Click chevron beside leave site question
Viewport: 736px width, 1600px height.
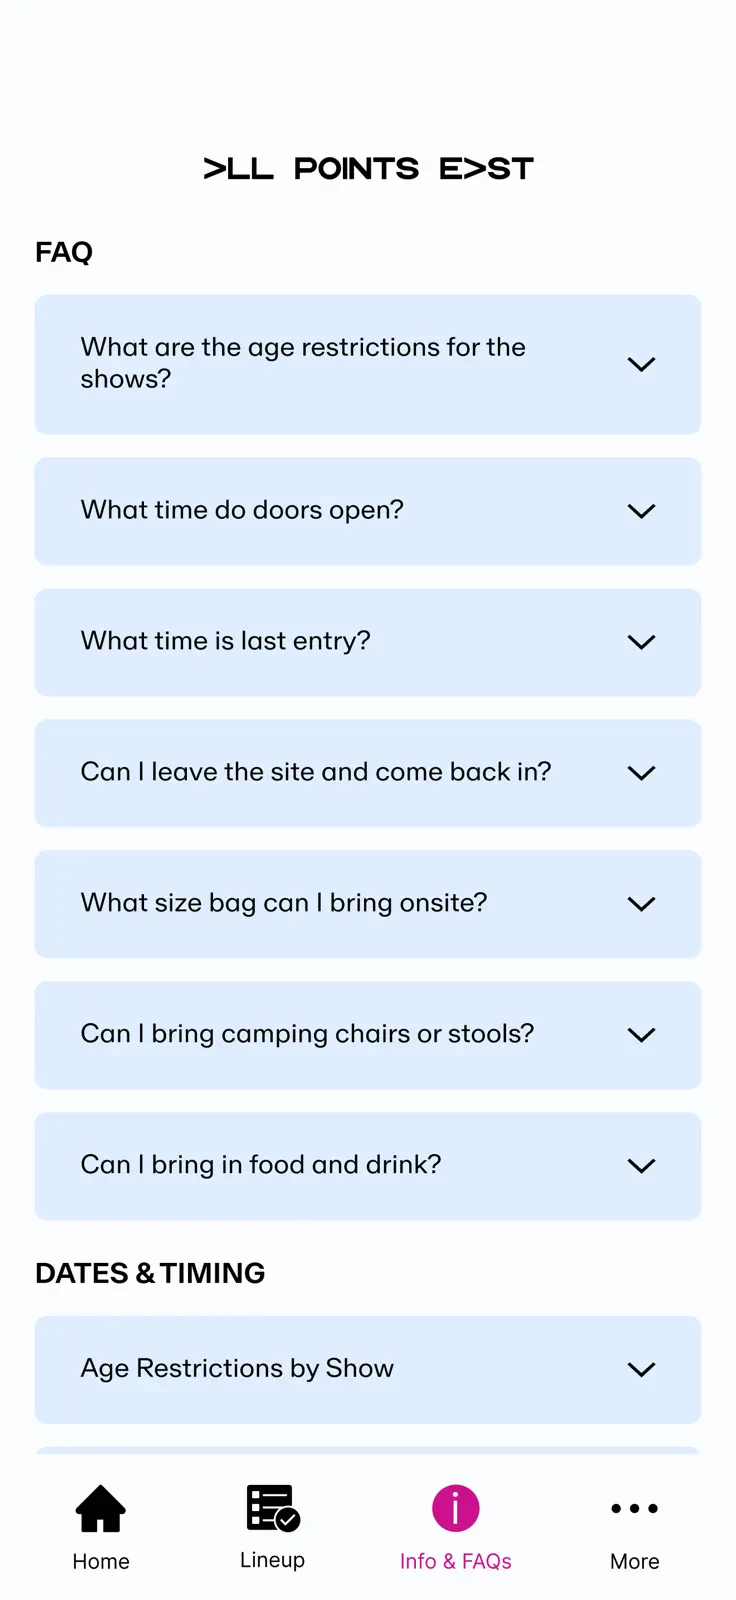pyautogui.click(x=641, y=773)
